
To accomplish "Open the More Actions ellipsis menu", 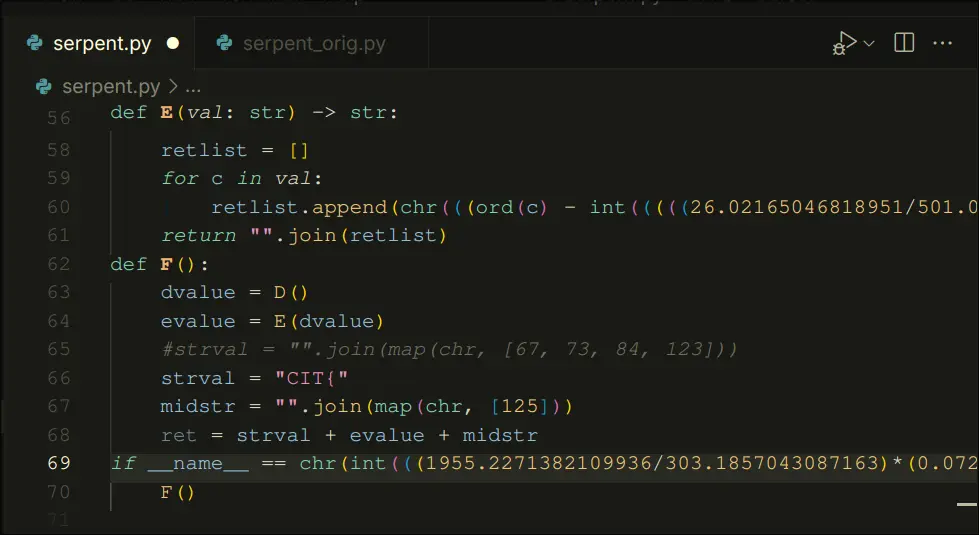I will click(x=942, y=43).
